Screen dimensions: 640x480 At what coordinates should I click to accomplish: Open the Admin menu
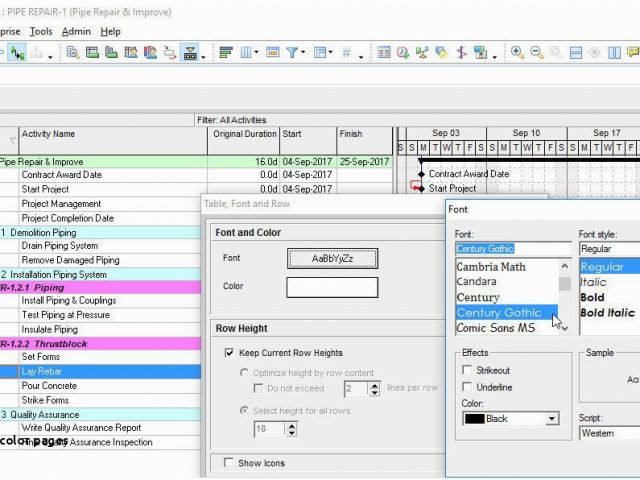coord(76,31)
